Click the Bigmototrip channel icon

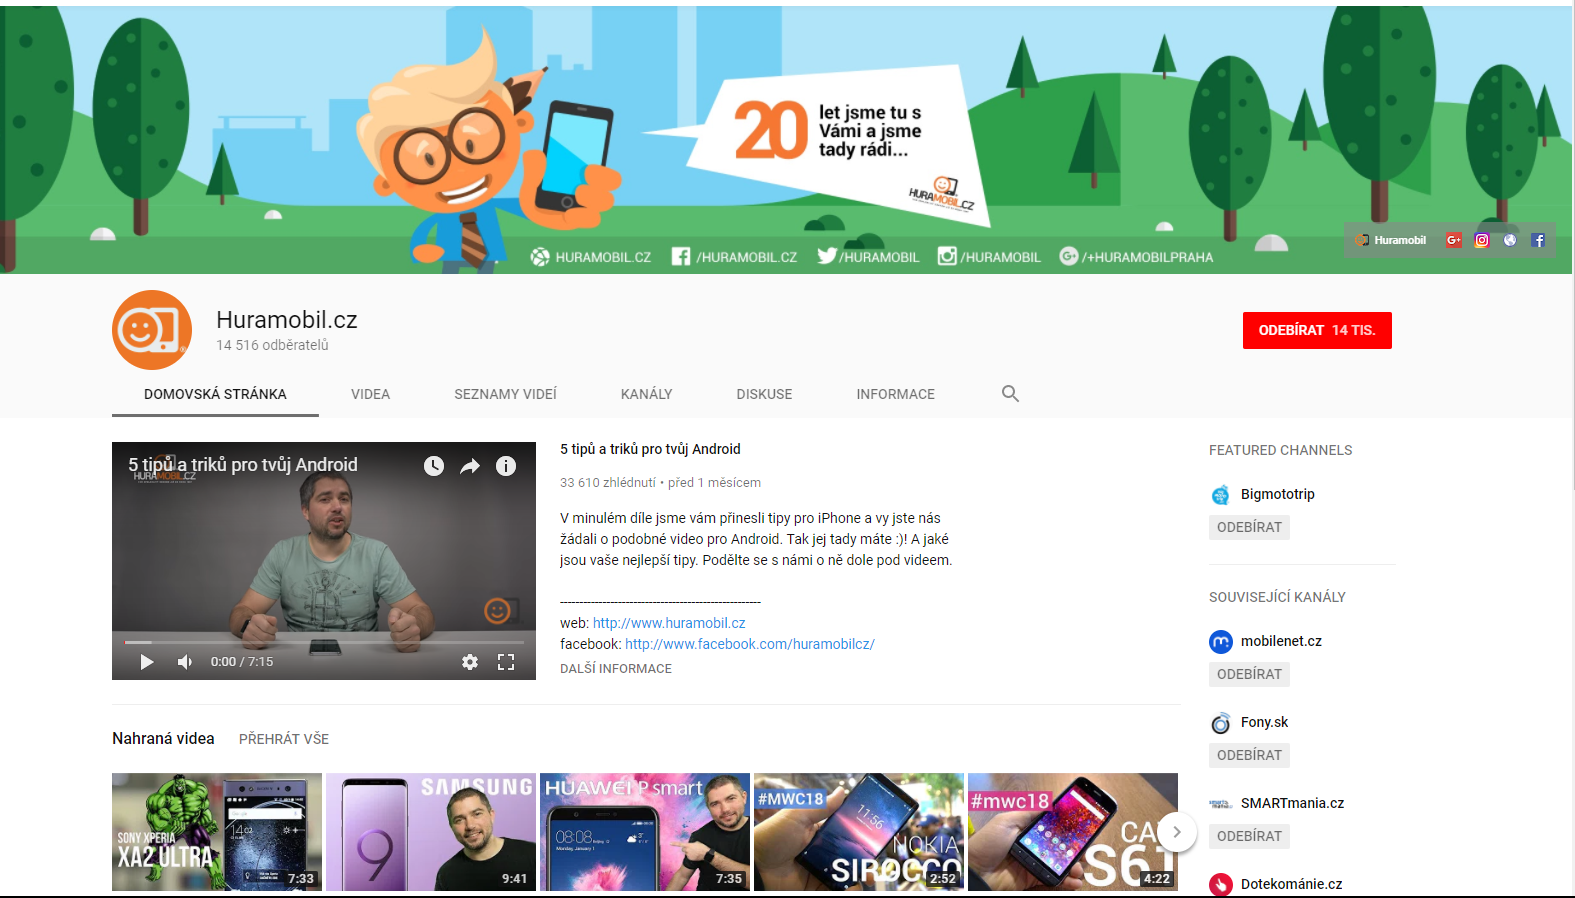tap(1220, 495)
